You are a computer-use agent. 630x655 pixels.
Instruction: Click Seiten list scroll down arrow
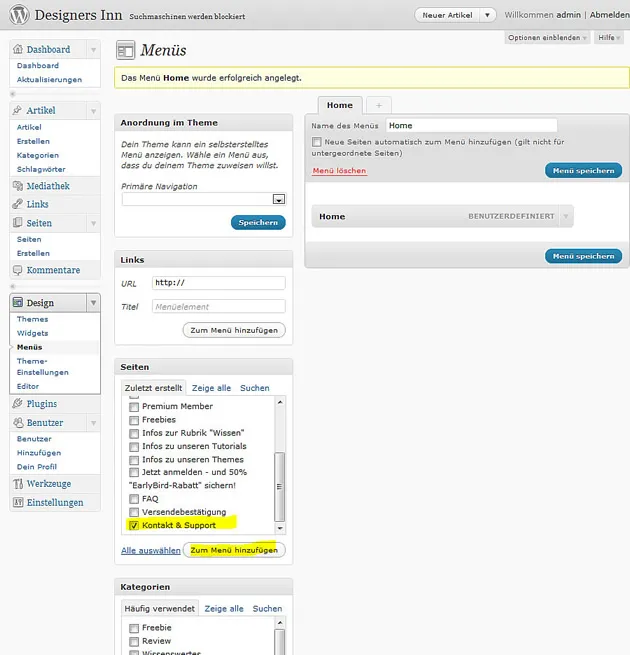(280, 528)
